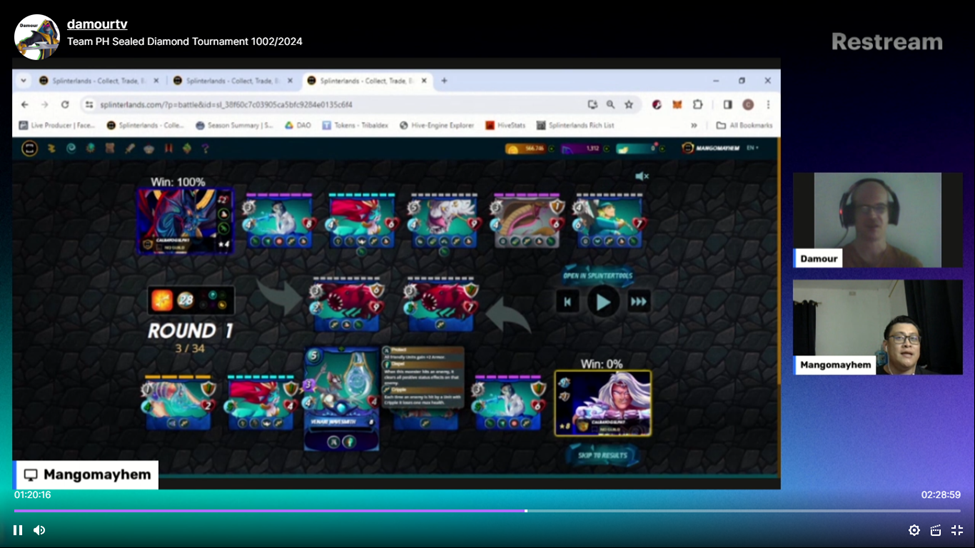This screenshot has height=548, width=975.
Task: Open HiveStats bookmark
Action: pyautogui.click(x=506, y=125)
